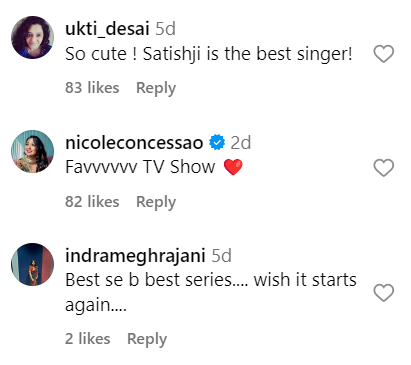Click nicoleconcessao's blue verified badge
Viewport: 411px width, 365px height.
pyautogui.click(x=217, y=143)
